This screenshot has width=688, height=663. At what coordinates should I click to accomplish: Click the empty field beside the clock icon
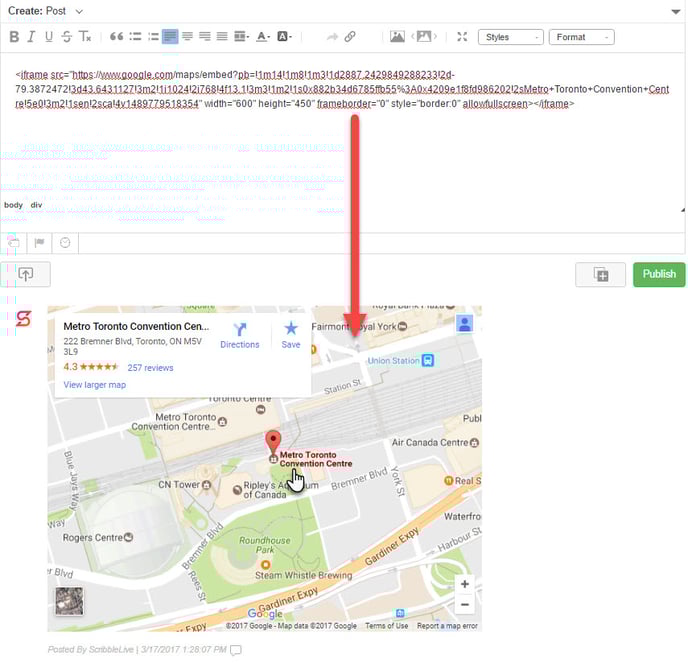(x=382, y=243)
